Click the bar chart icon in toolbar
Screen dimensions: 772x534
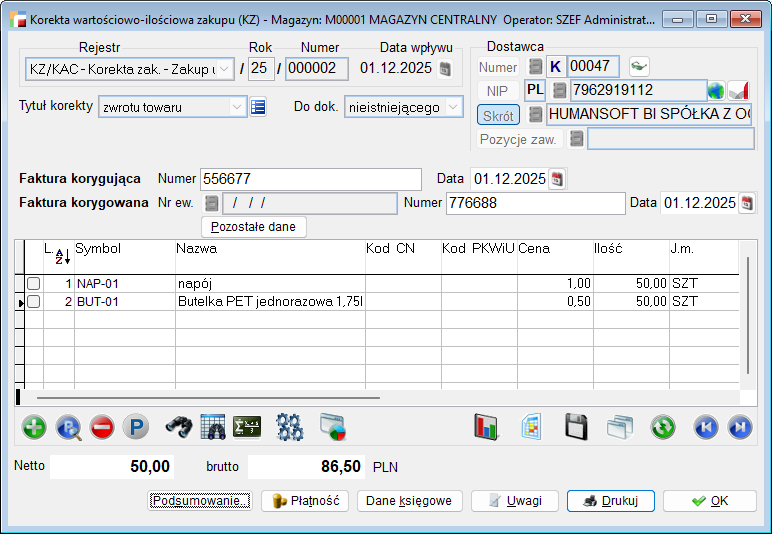486,427
